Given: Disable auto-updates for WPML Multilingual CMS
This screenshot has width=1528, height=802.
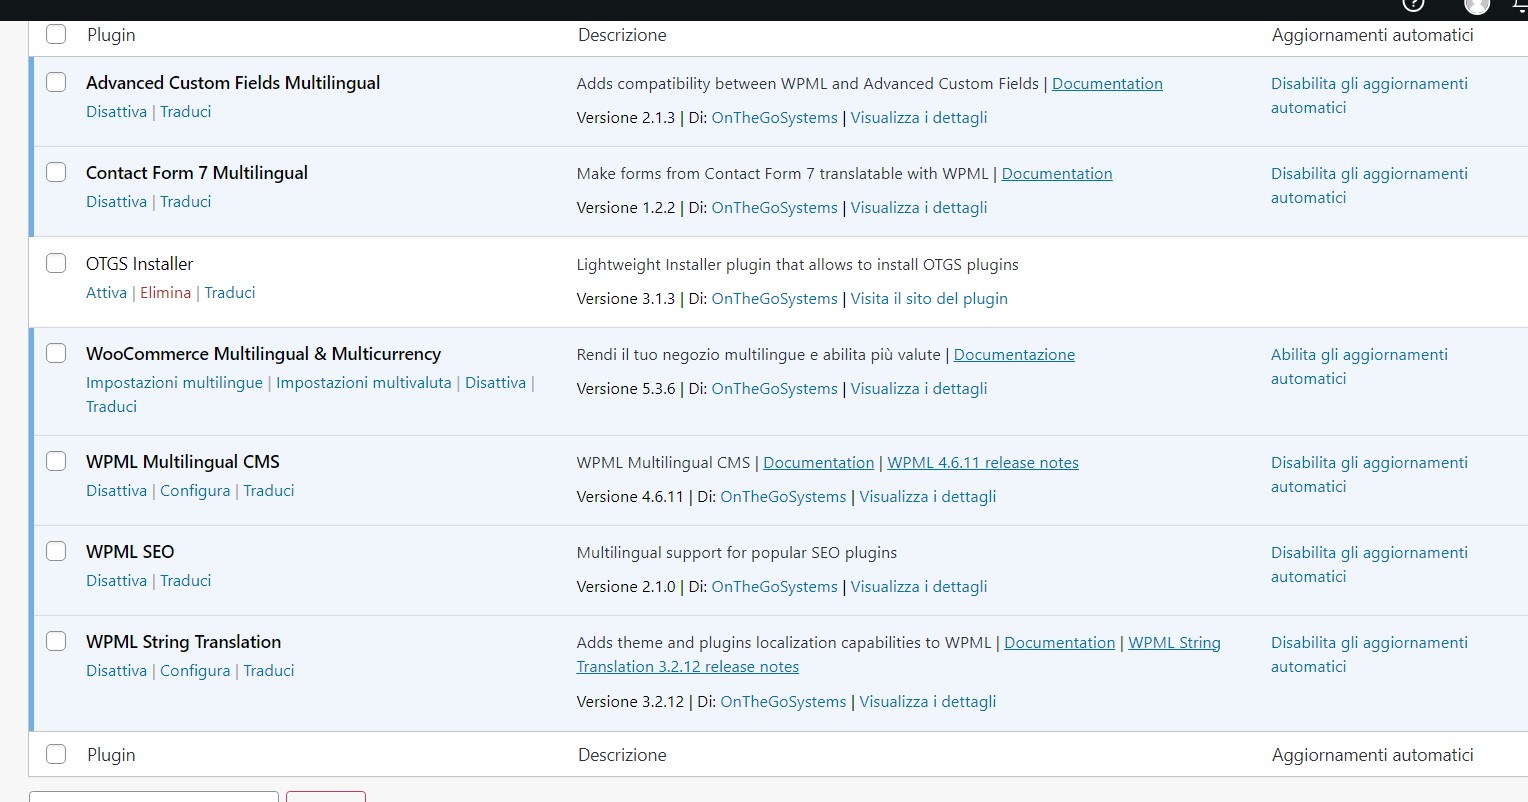Looking at the screenshot, I should tap(1369, 474).
